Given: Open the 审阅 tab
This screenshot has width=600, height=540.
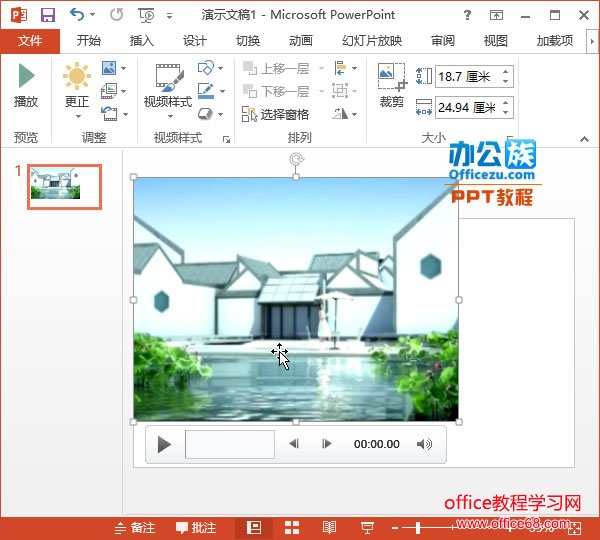Looking at the screenshot, I should (443, 41).
